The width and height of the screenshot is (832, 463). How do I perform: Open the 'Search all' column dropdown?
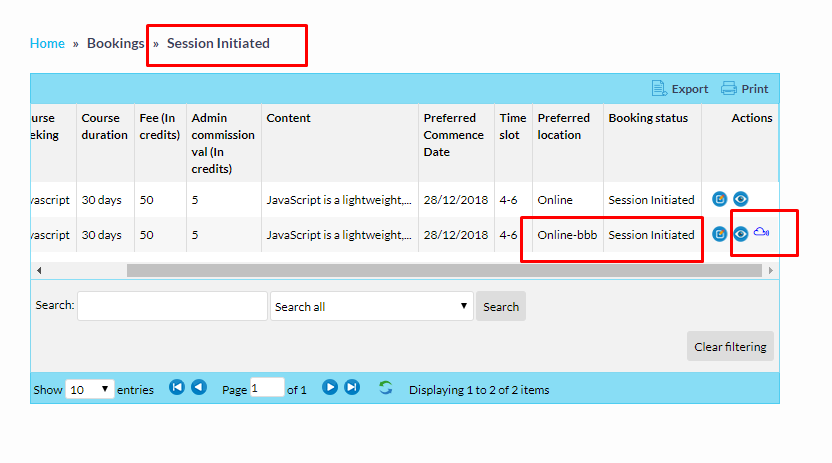[372, 307]
